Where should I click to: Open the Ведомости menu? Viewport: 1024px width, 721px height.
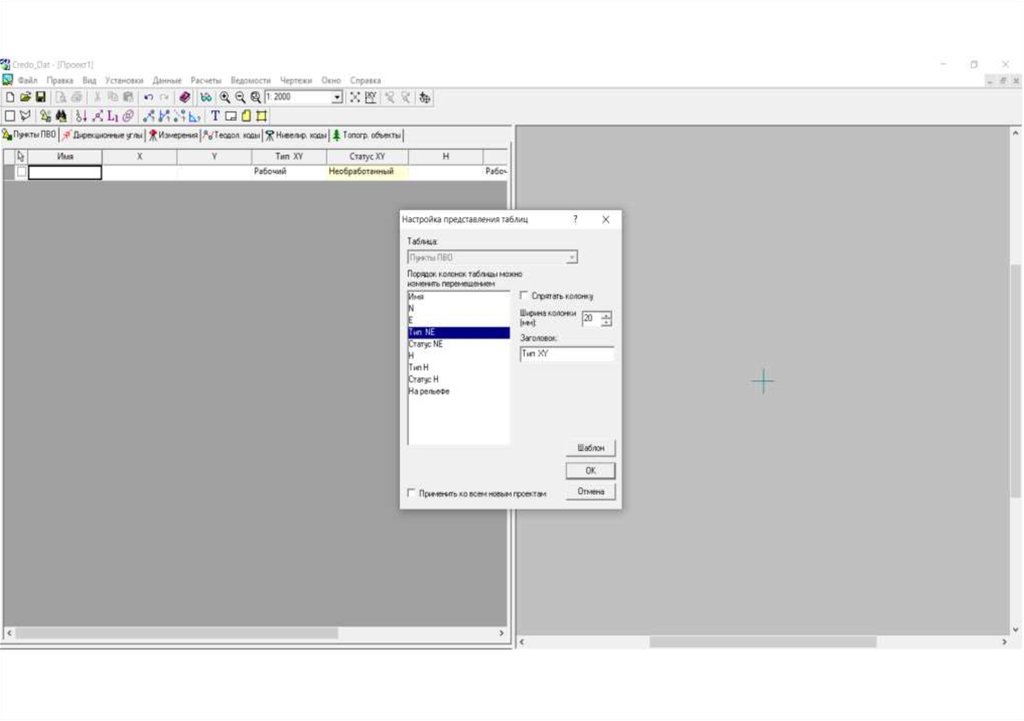pos(250,80)
